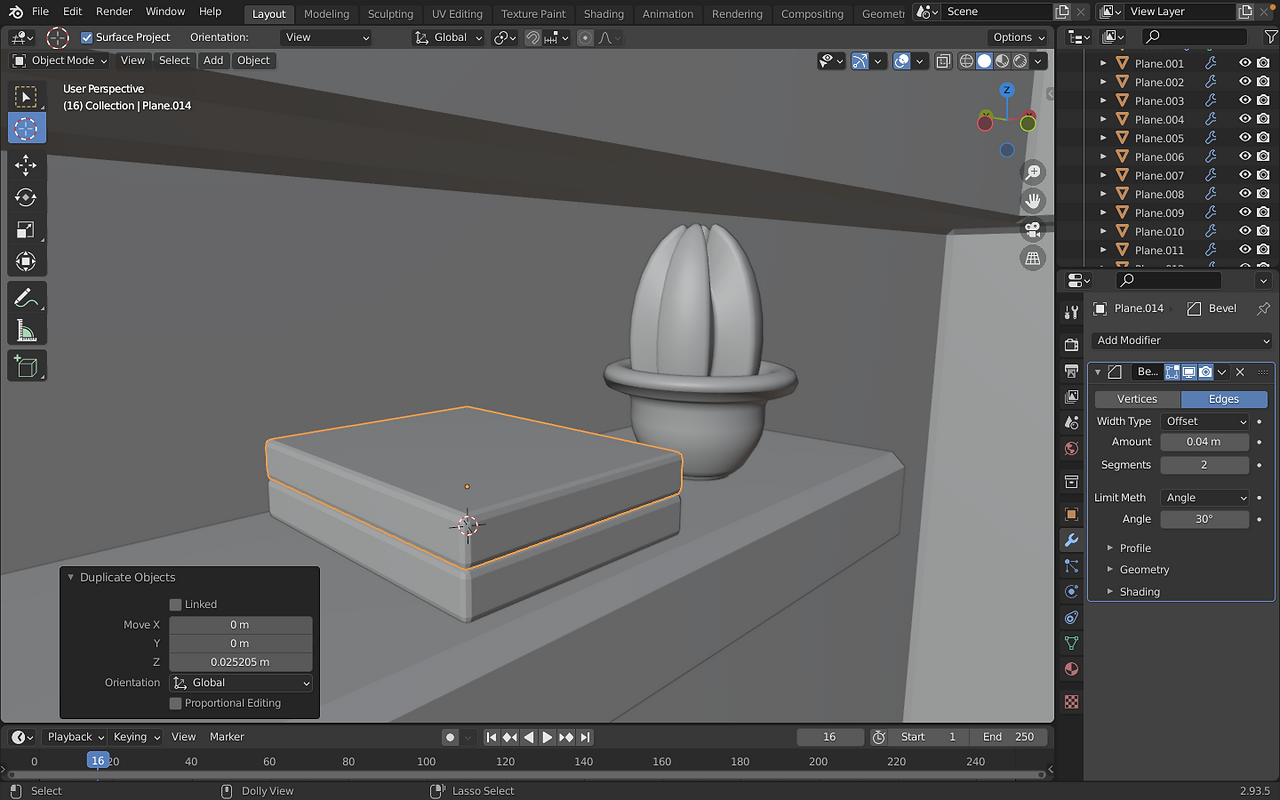
Task: Open the Render menu
Action: pyautogui.click(x=114, y=11)
